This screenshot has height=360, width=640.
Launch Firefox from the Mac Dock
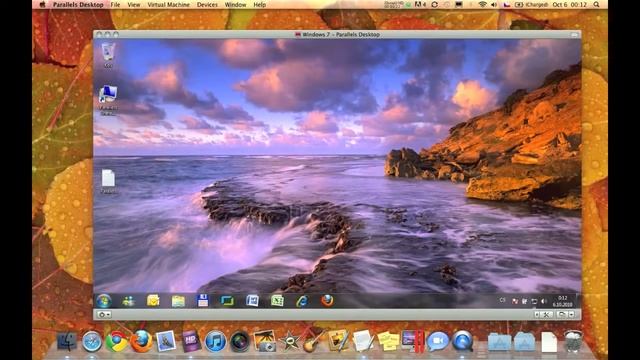141,342
